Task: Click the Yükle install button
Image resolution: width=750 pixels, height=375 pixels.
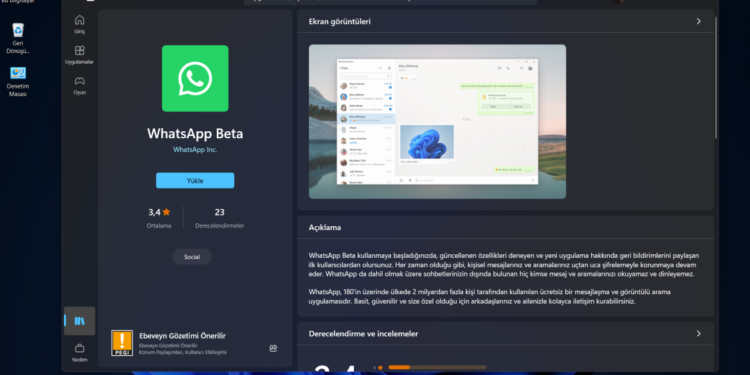Action: [195, 180]
